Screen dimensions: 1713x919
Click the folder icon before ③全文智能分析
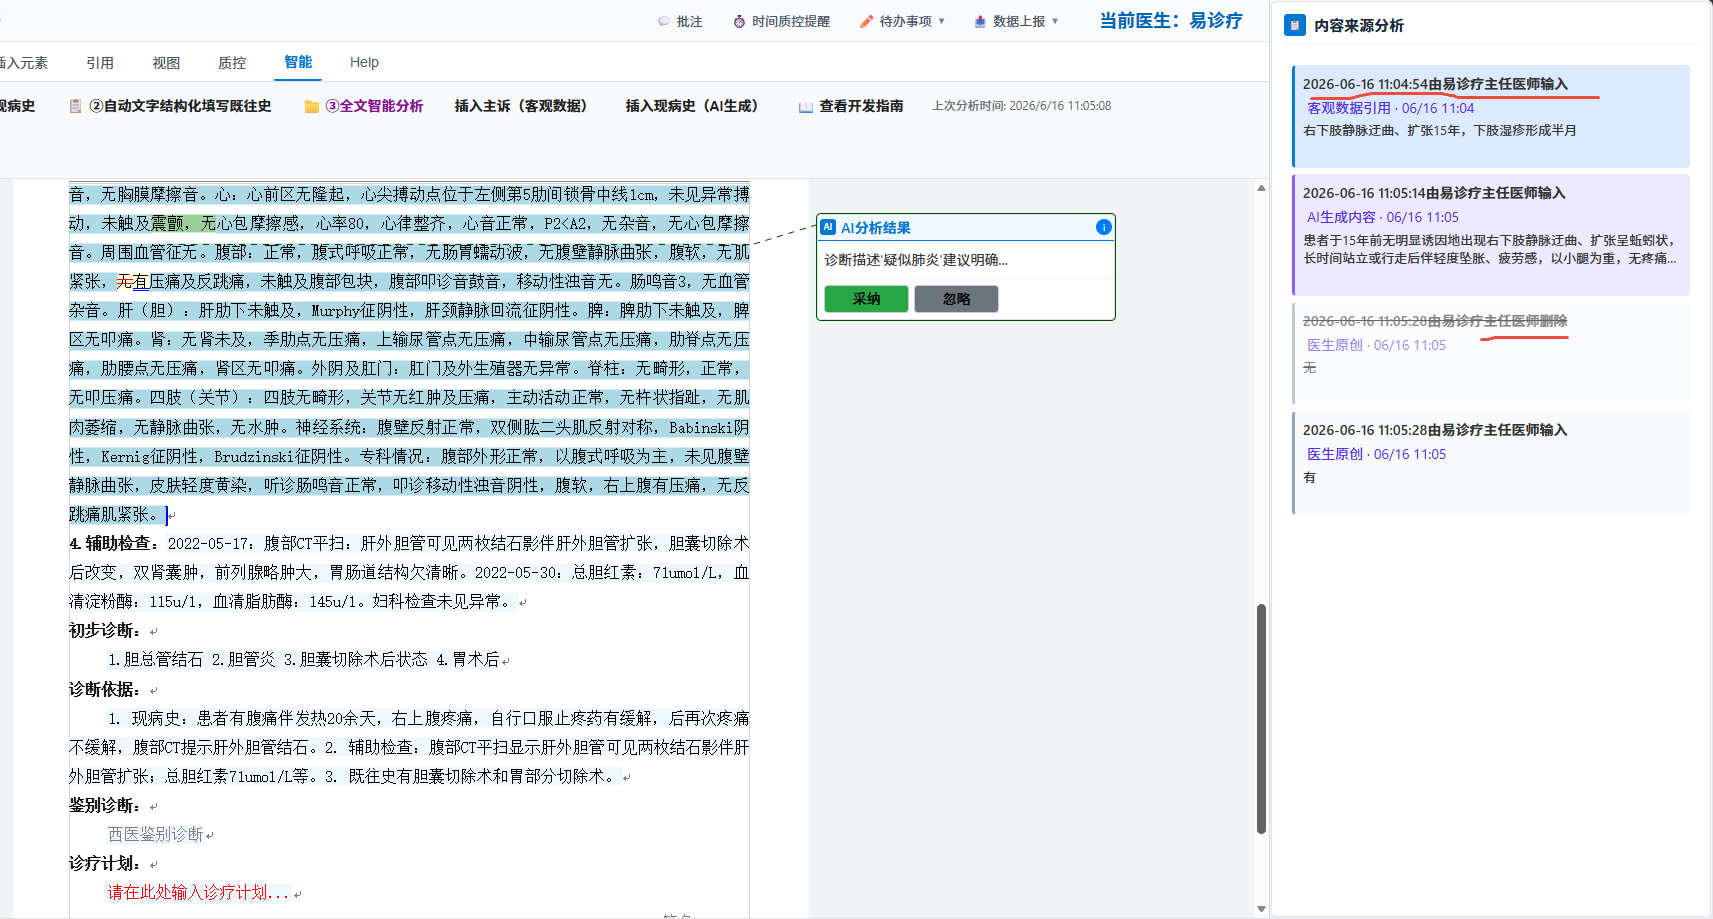click(312, 106)
